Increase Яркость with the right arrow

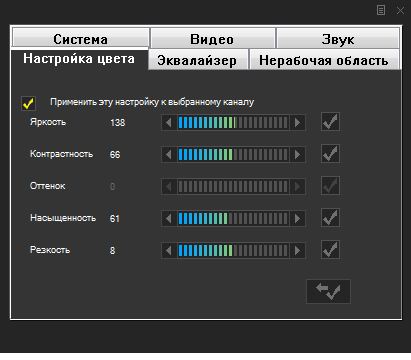(x=297, y=123)
